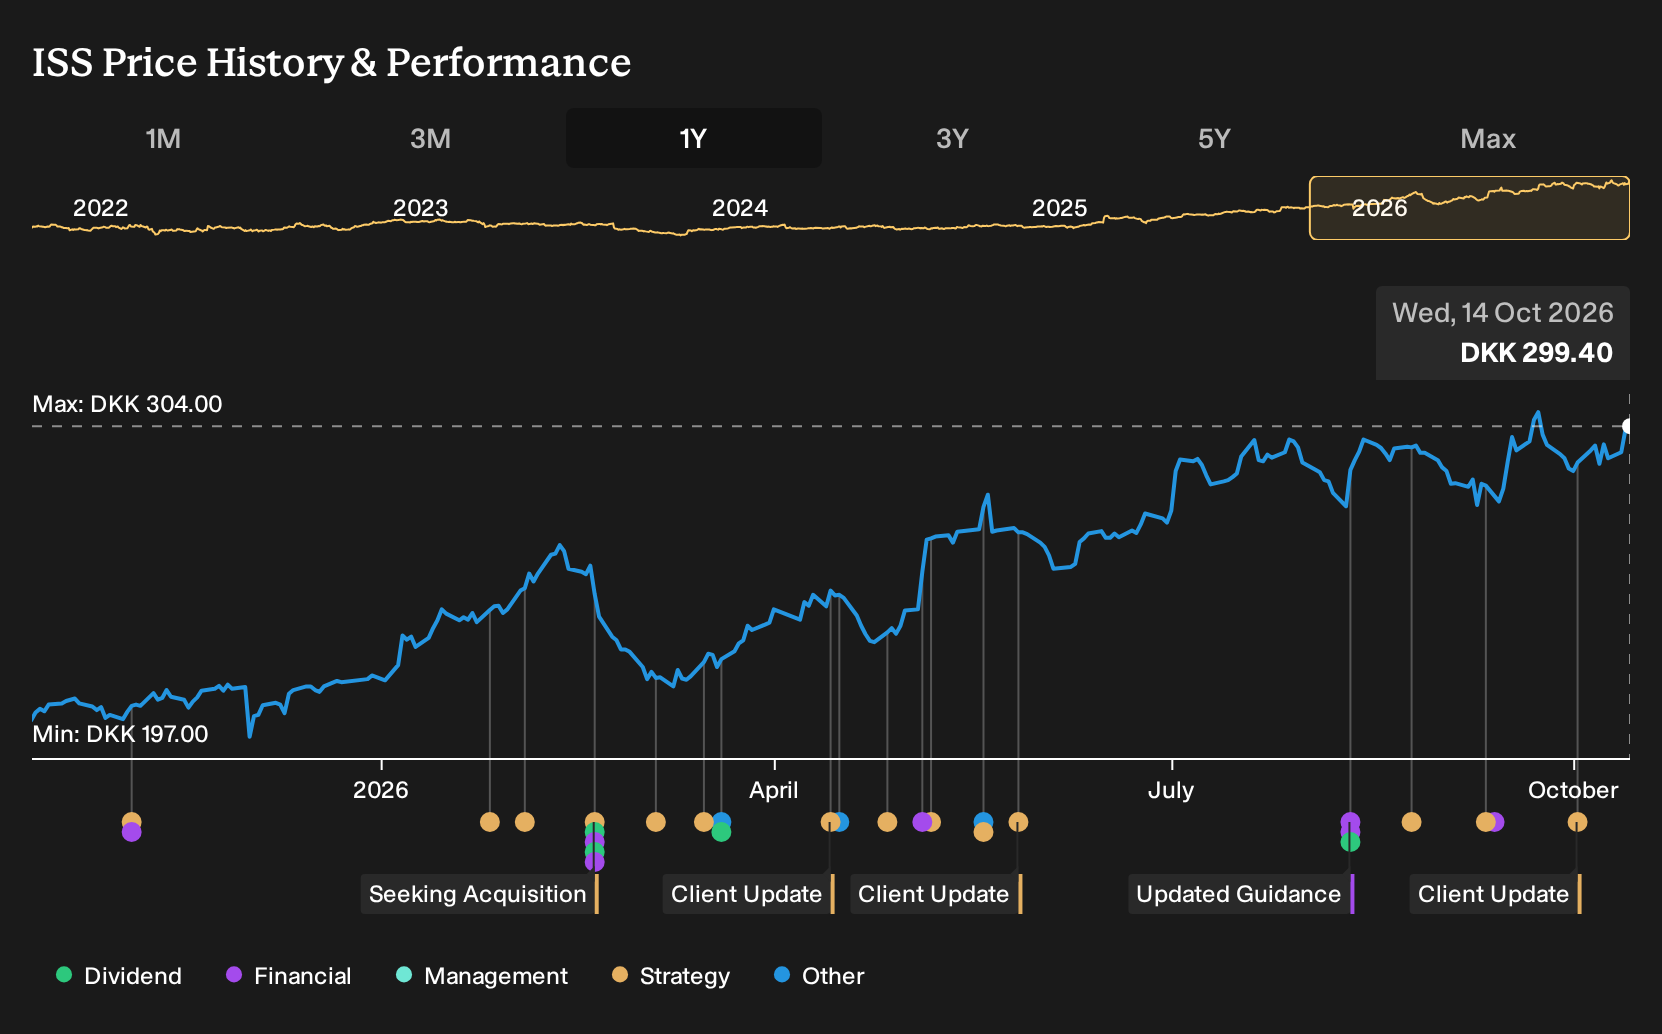
Task: Toggle the Dividend legend filter
Action: 119,976
